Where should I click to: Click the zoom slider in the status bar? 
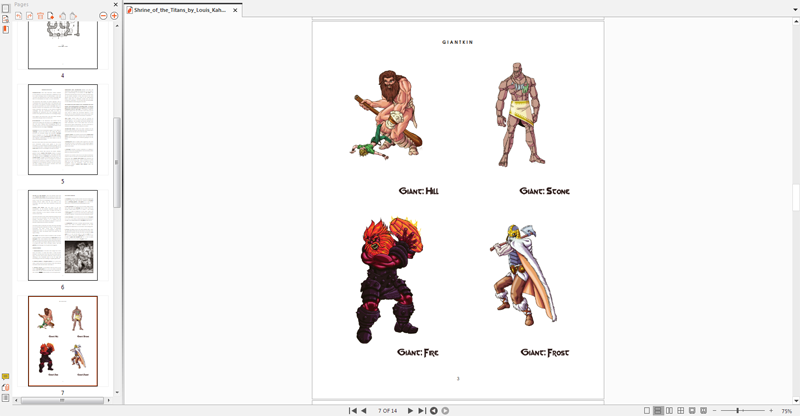(738, 411)
